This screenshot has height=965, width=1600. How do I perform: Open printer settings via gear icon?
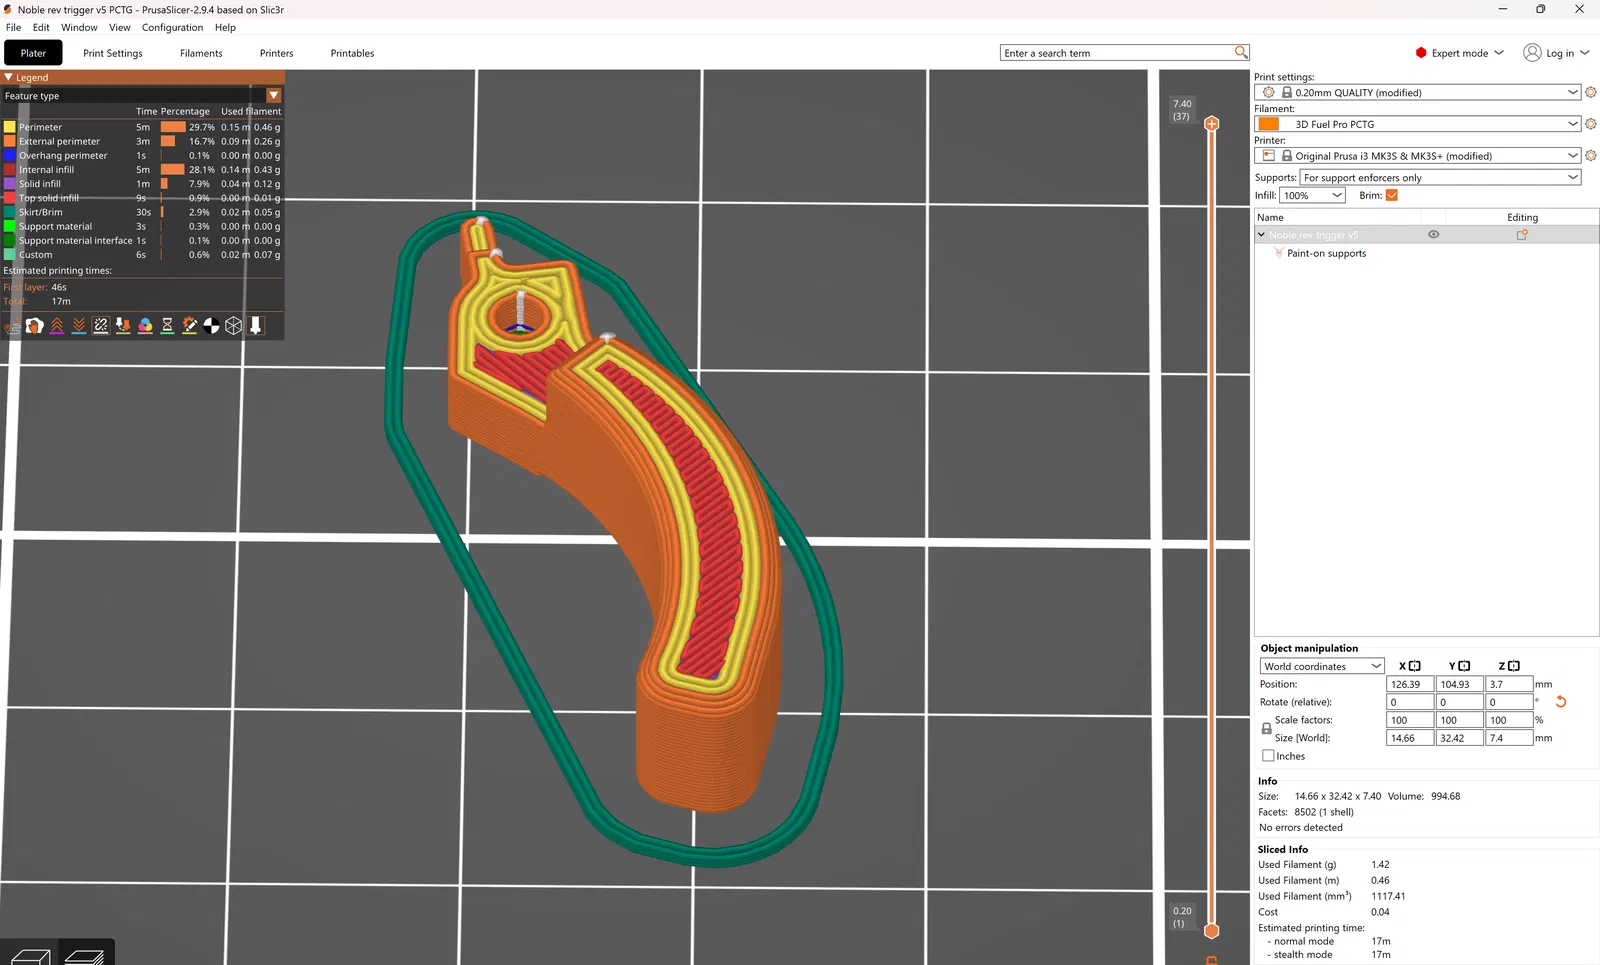[1591, 156]
